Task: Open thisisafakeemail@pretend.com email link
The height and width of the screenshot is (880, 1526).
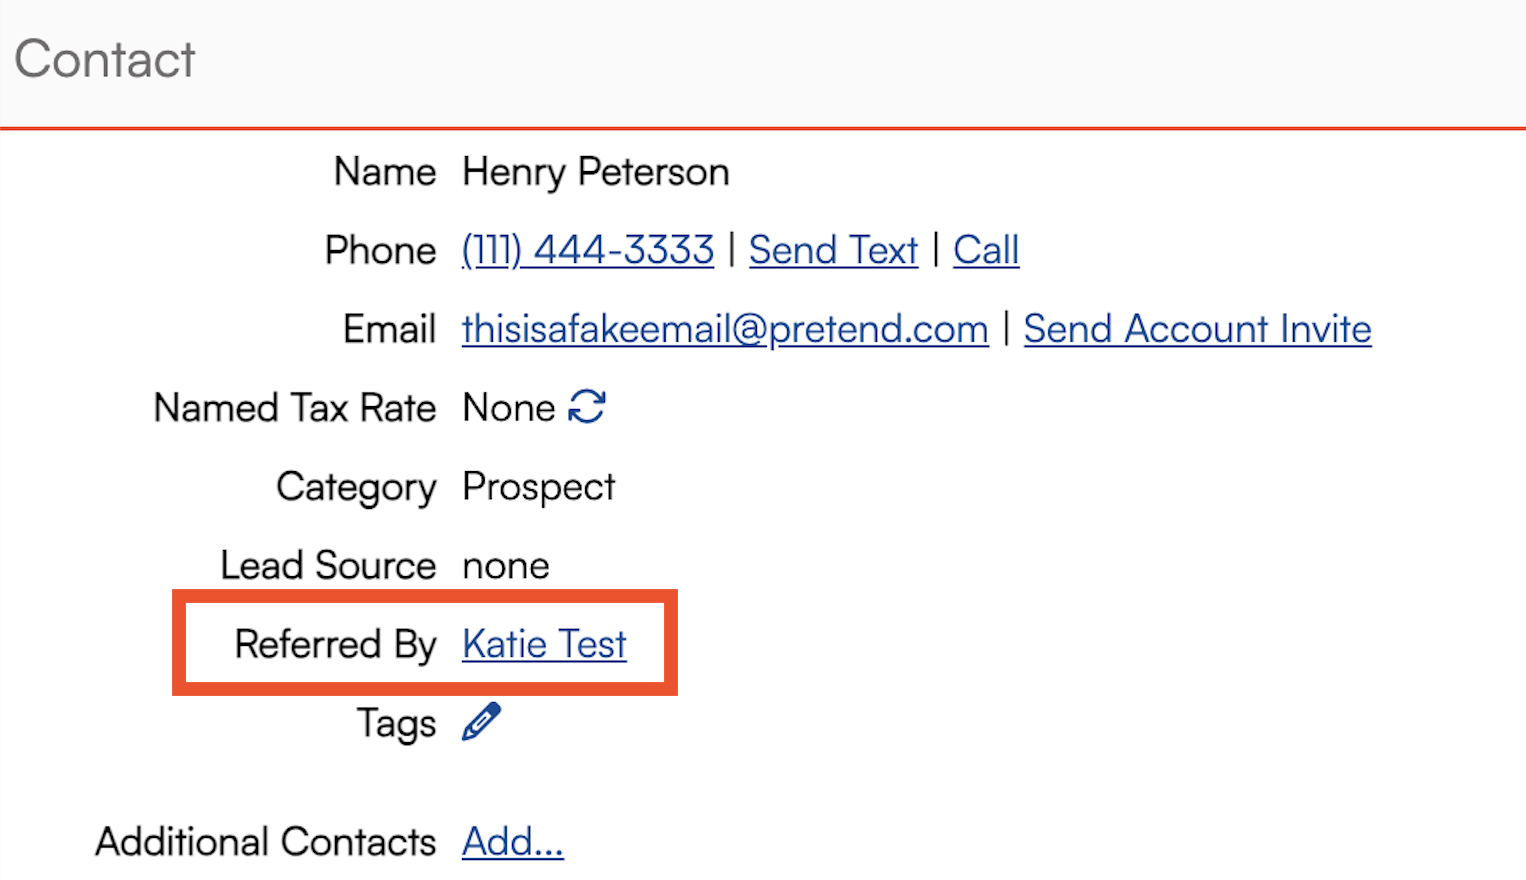Action: 725,329
